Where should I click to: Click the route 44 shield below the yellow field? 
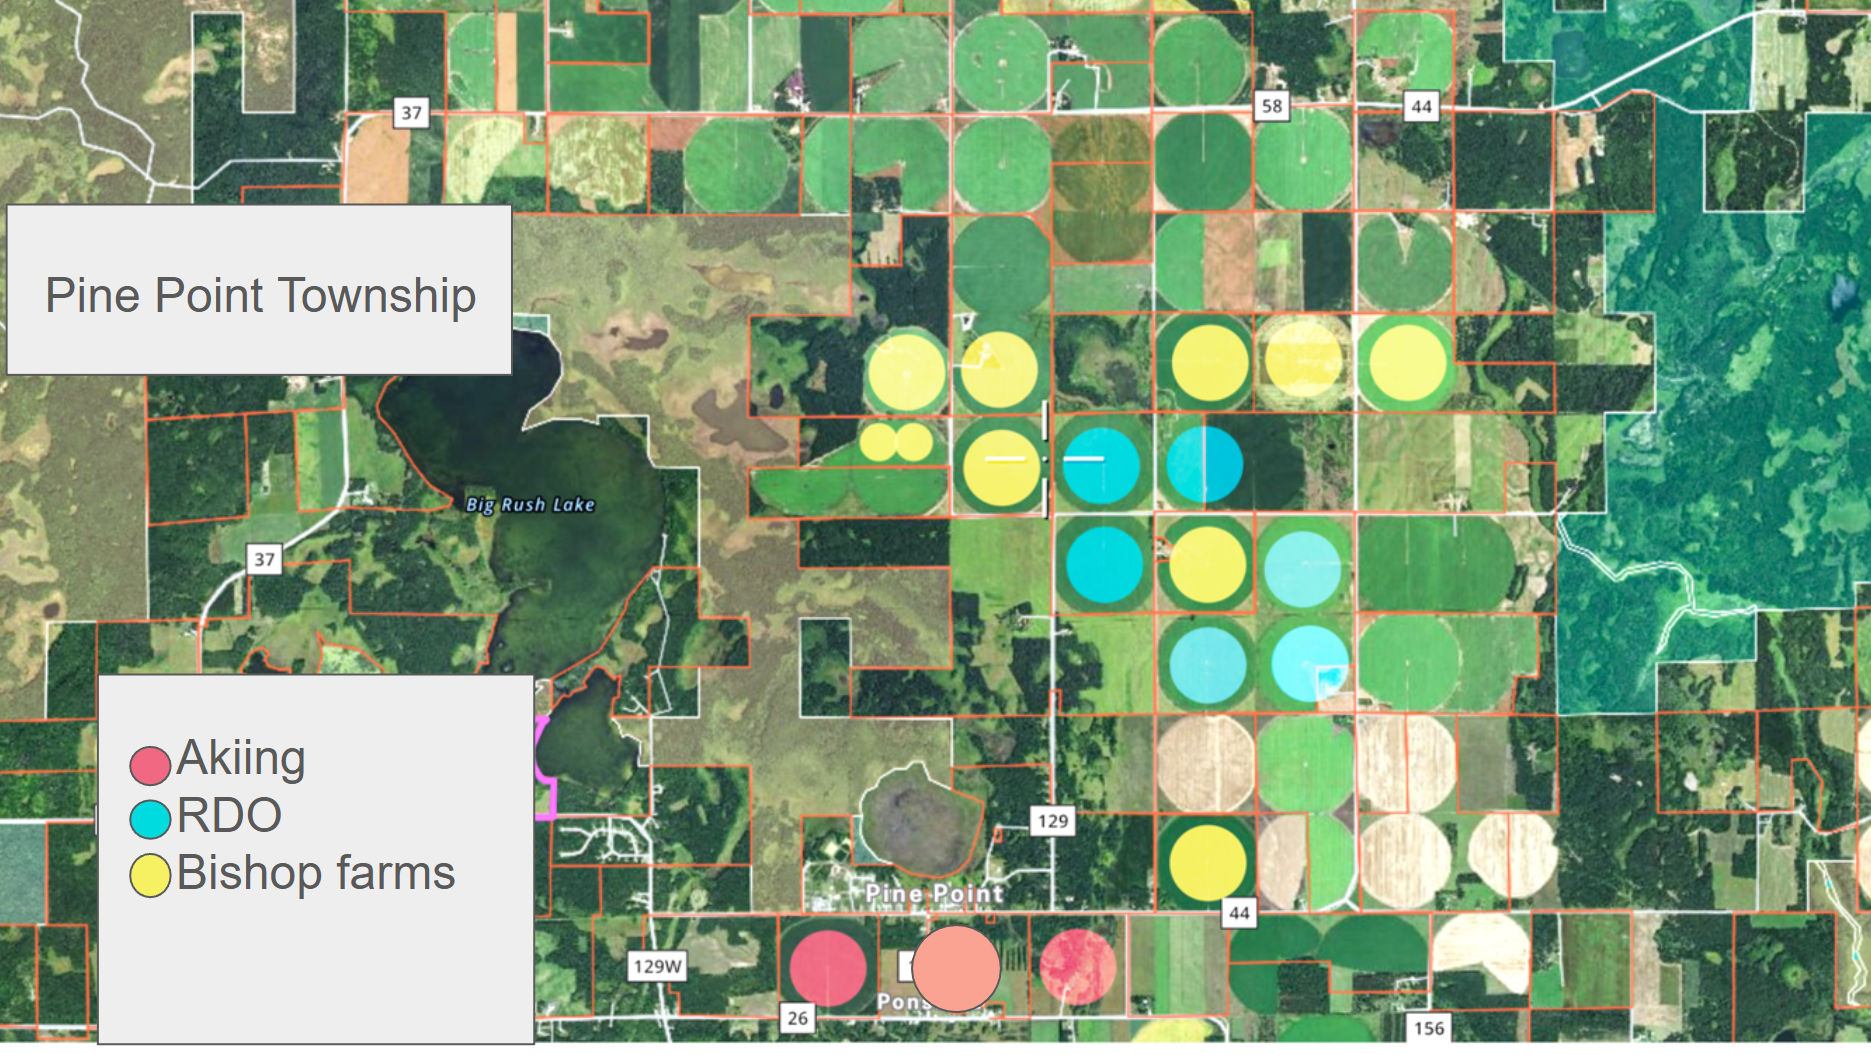(x=1239, y=912)
